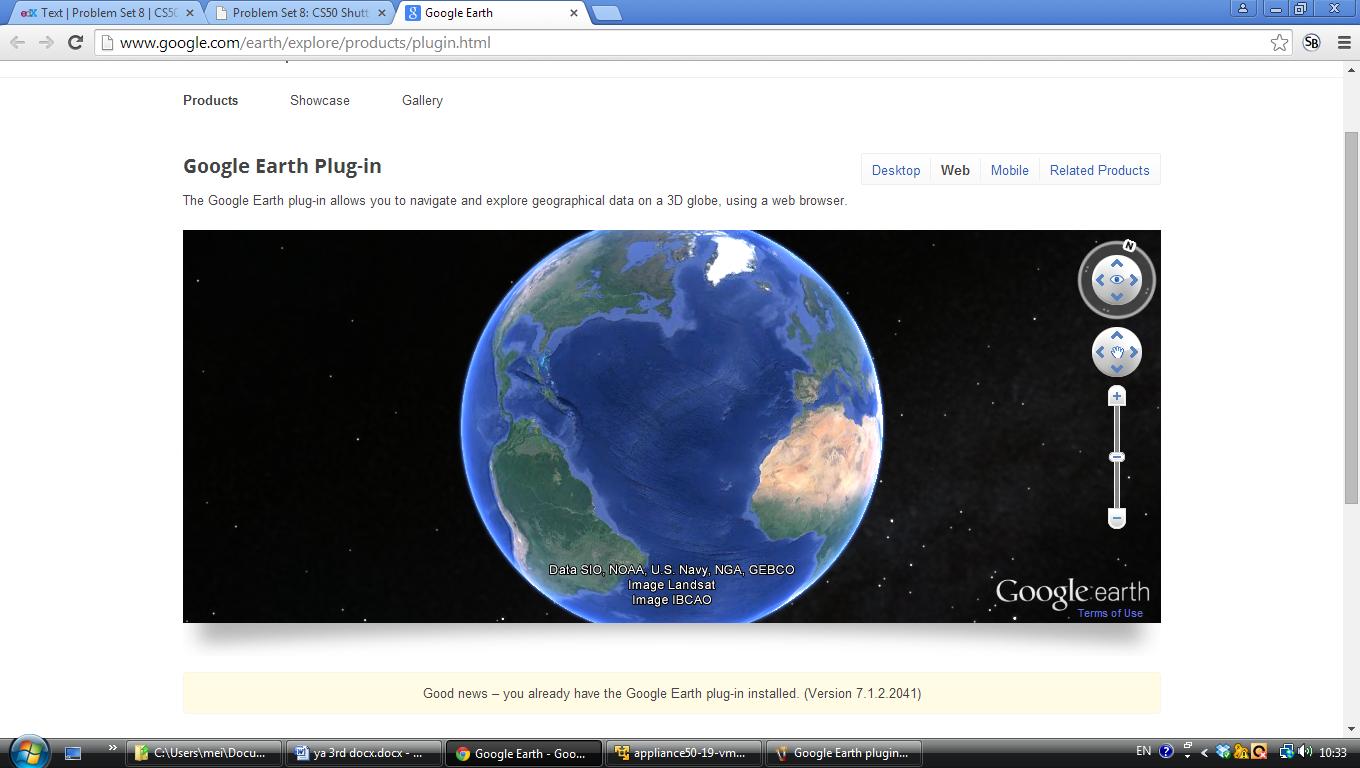Expand the quick launch chevron

point(112,747)
